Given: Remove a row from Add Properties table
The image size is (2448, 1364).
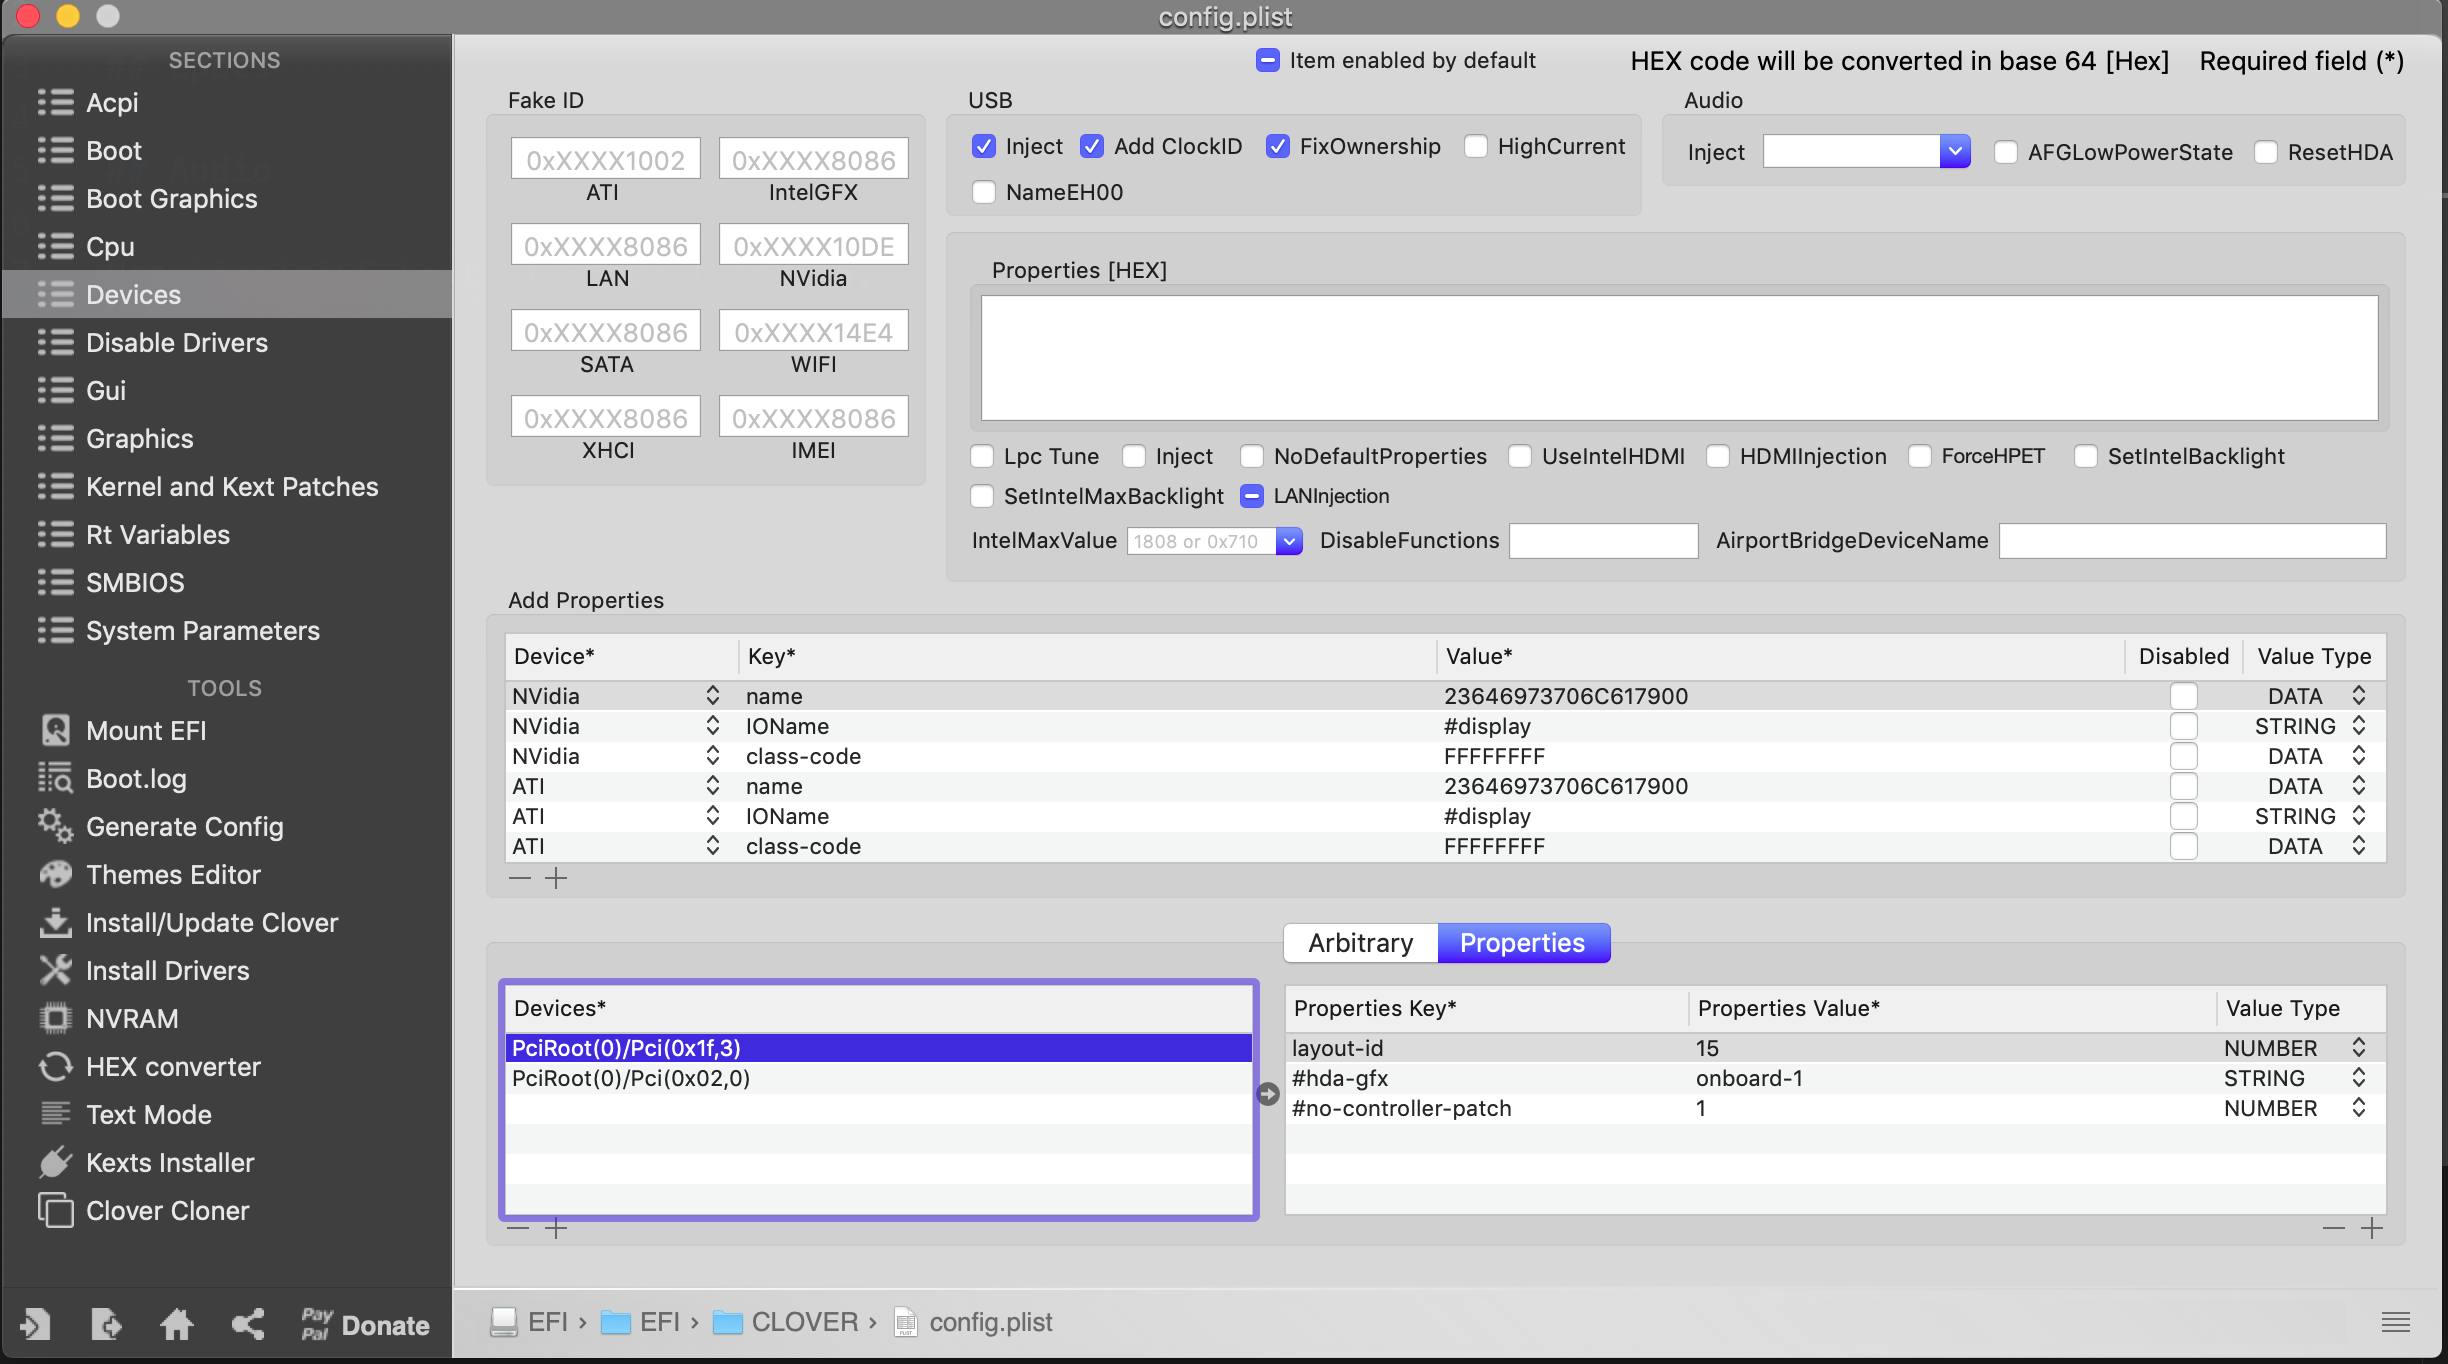Looking at the screenshot, I should 520,878.
